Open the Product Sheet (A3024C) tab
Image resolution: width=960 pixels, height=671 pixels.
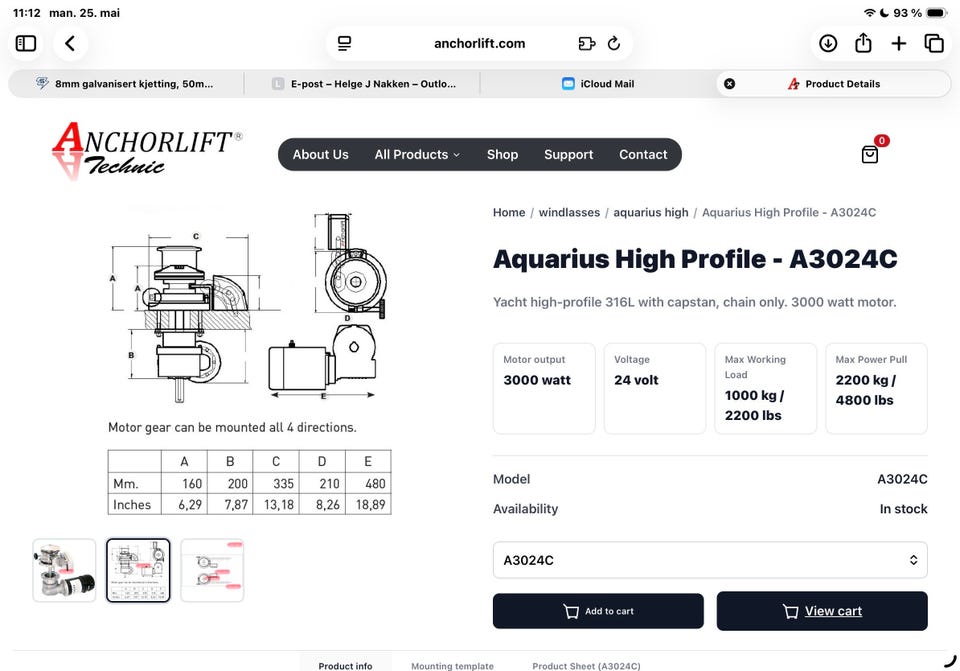[x=586, y=665]
